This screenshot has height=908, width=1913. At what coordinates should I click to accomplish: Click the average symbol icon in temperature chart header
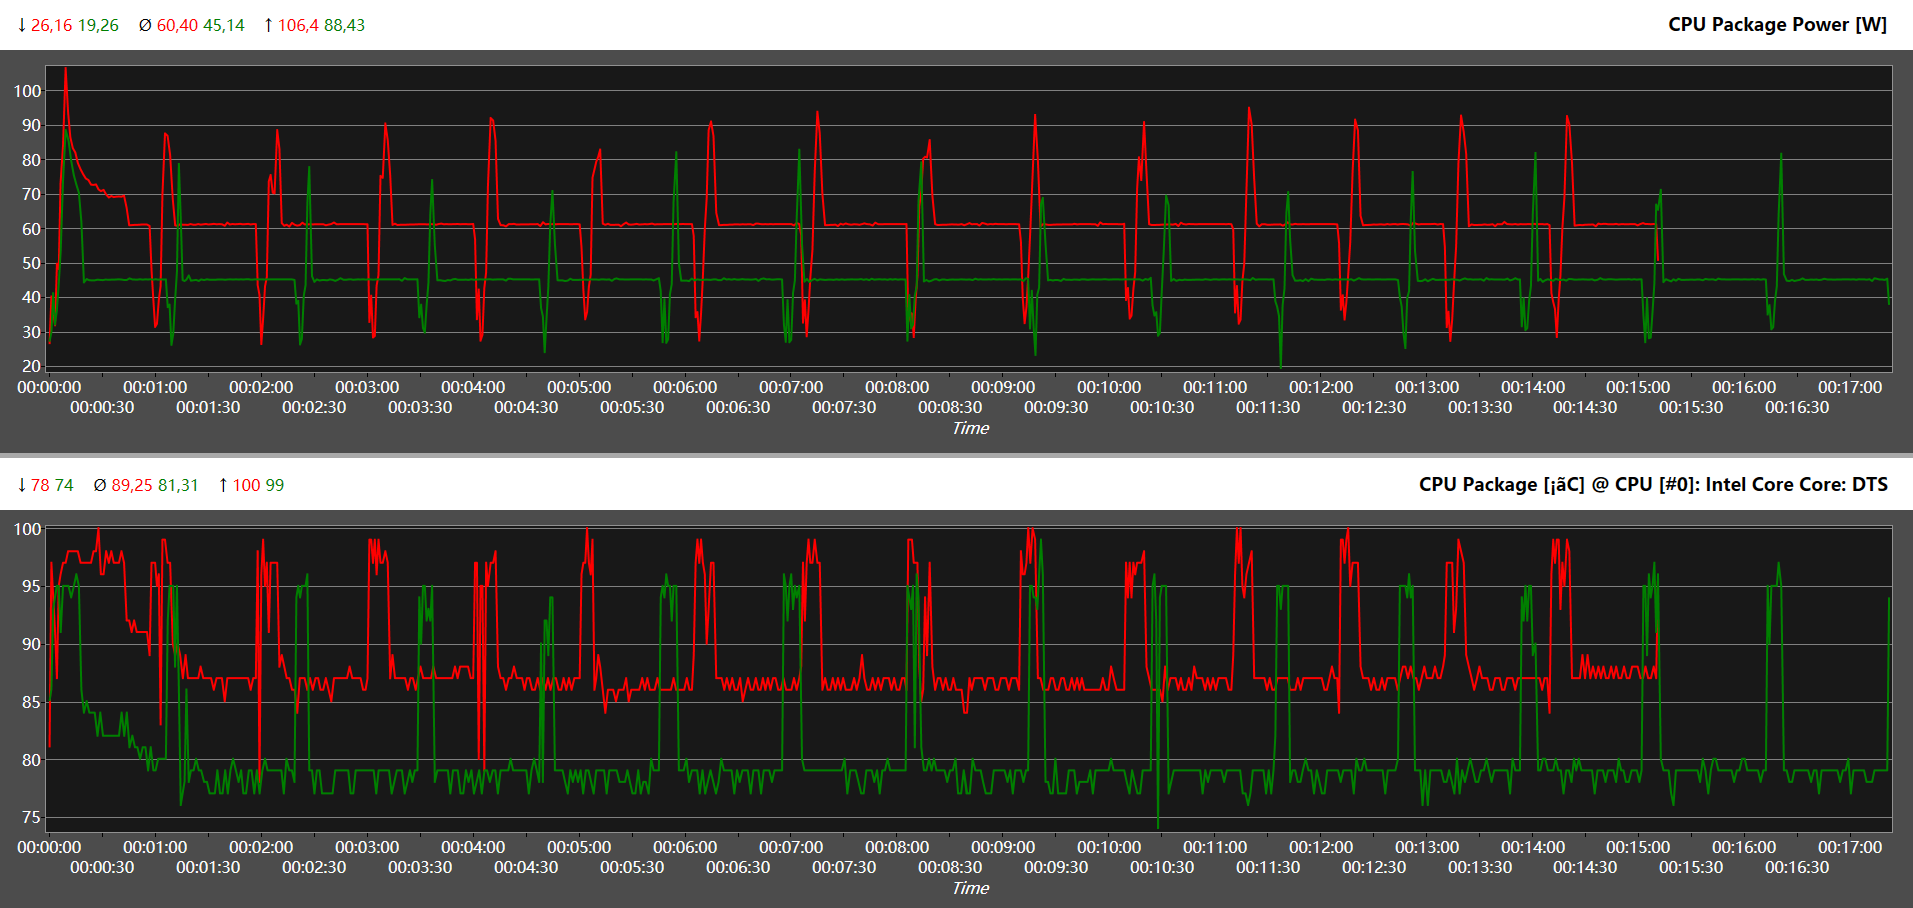(x=100, y=485)
